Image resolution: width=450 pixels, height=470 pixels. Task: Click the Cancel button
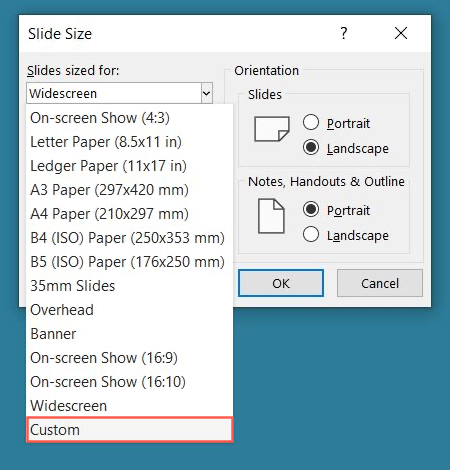pos(380,283)
